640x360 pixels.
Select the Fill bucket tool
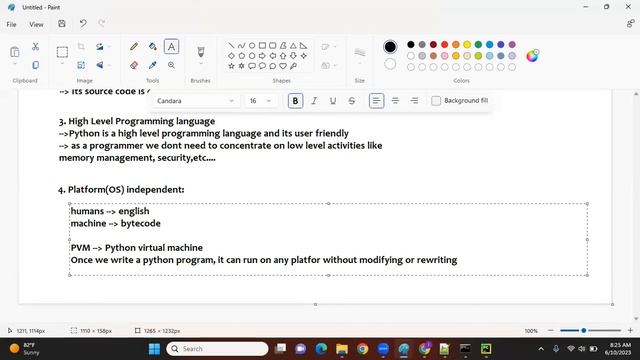tap(153, 47)
